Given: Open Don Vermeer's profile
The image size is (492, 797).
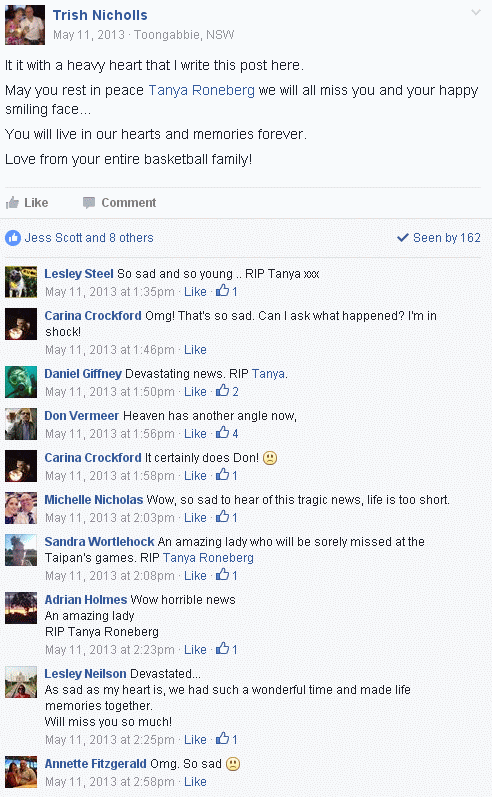Looking at the screenshot, I should tap(81, 416).
